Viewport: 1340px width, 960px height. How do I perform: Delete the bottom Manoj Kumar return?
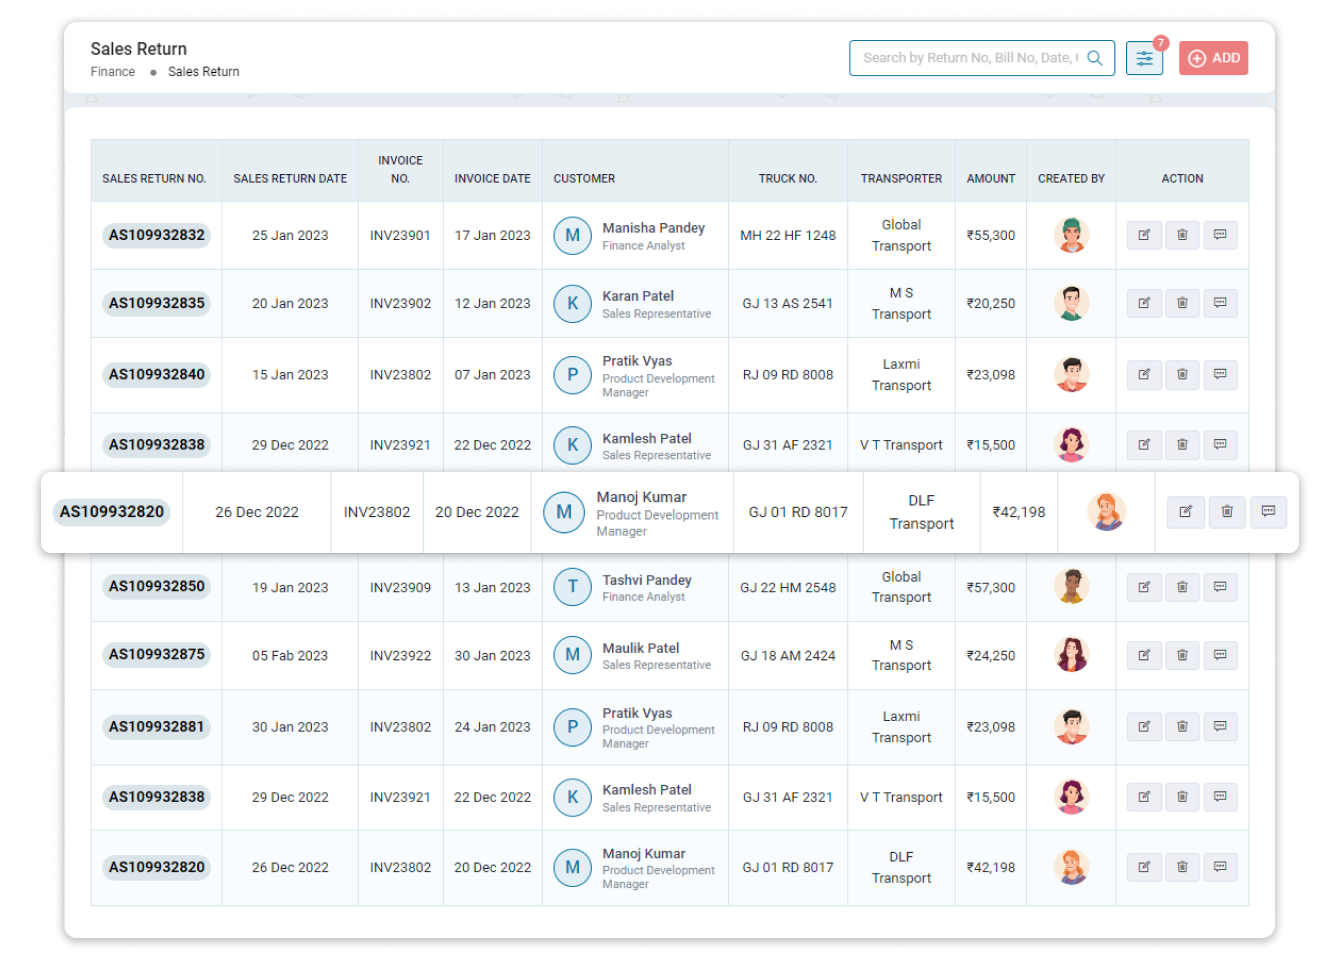(x=1182, y=867)
